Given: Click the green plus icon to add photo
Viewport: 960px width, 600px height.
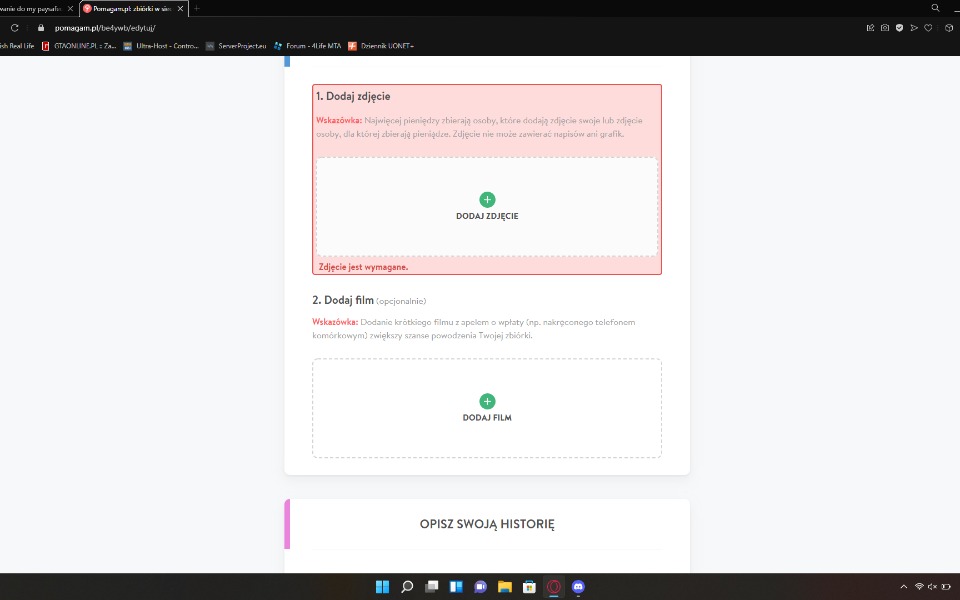Looking at the screenshot, I should pyautogui.click(x=487, y=199).
